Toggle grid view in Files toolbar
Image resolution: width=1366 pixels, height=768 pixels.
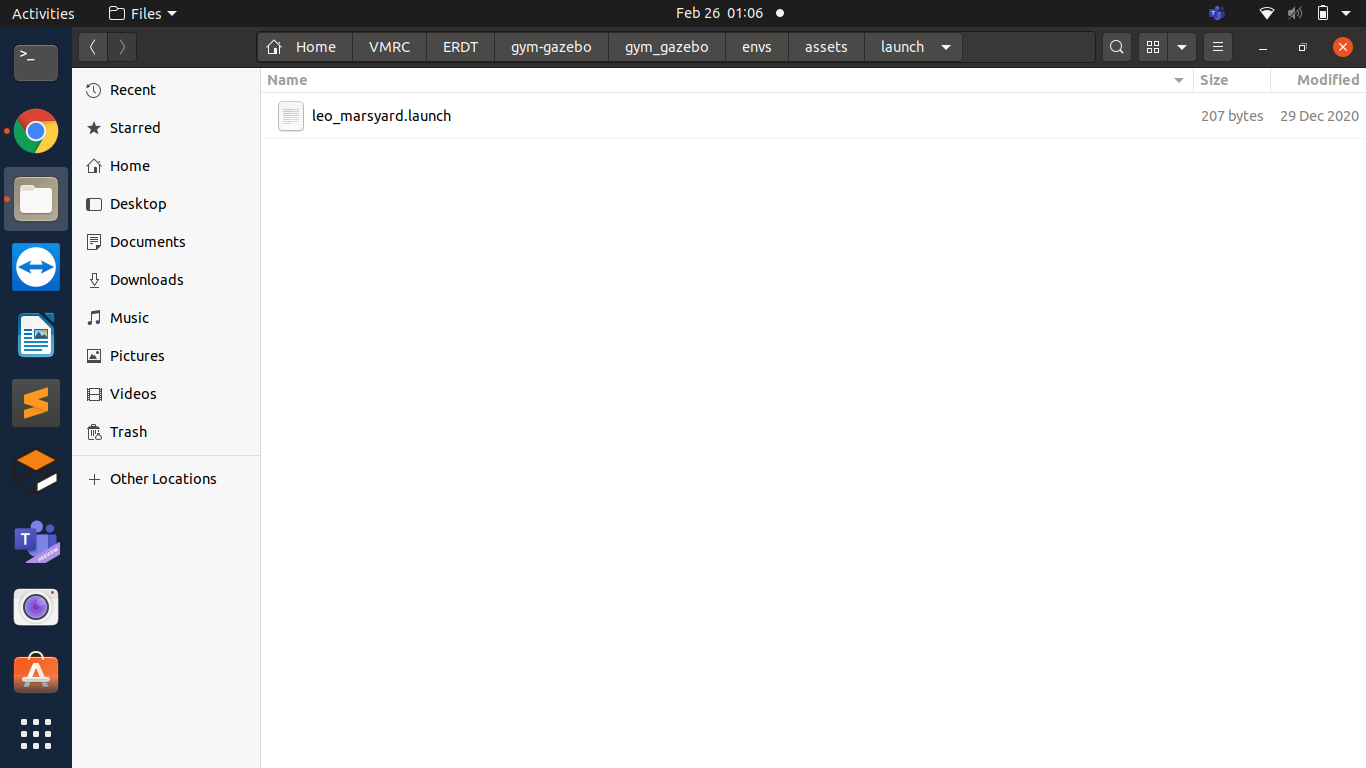pyautogui.click(x=1153, y=47)
